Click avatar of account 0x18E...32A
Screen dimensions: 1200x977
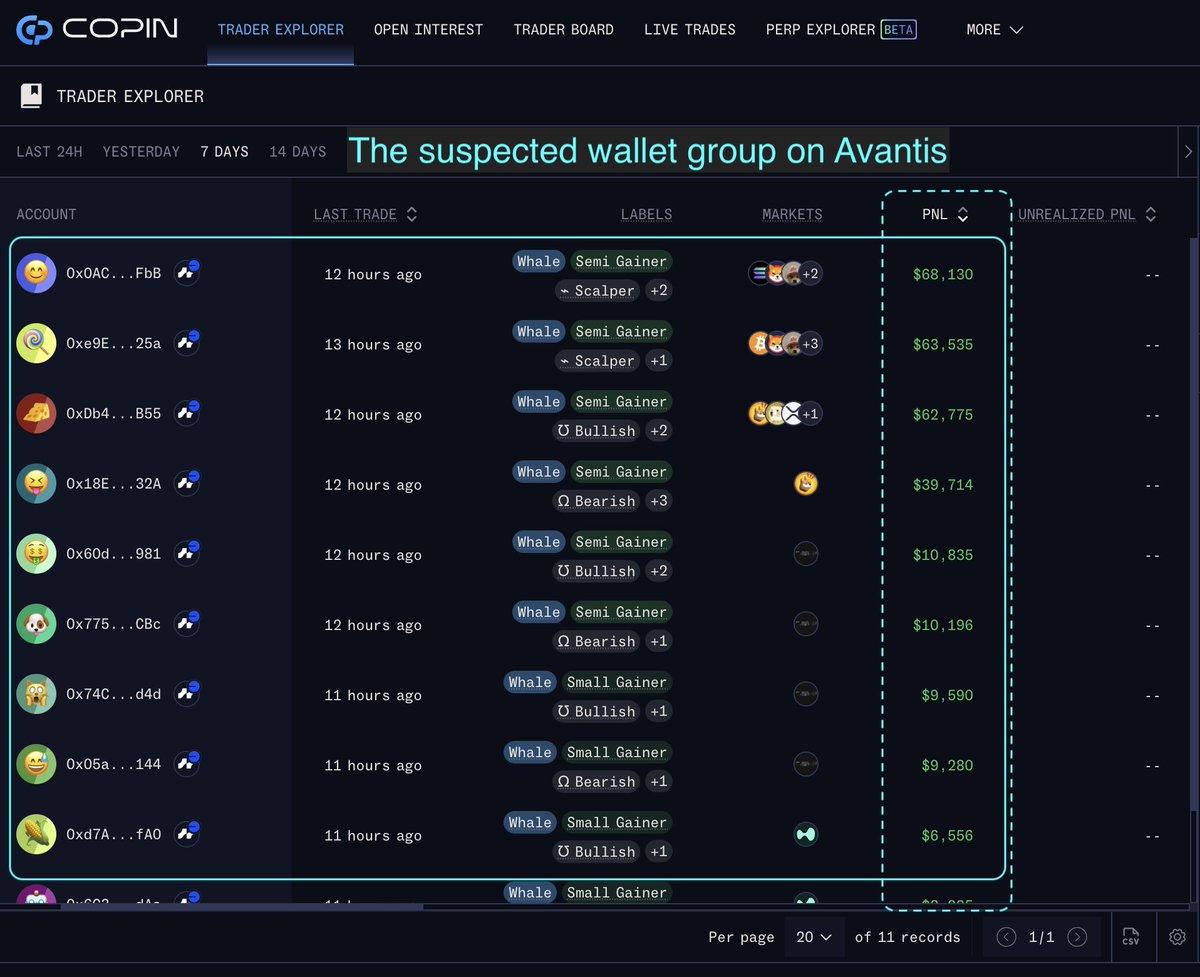pos(36,484)
